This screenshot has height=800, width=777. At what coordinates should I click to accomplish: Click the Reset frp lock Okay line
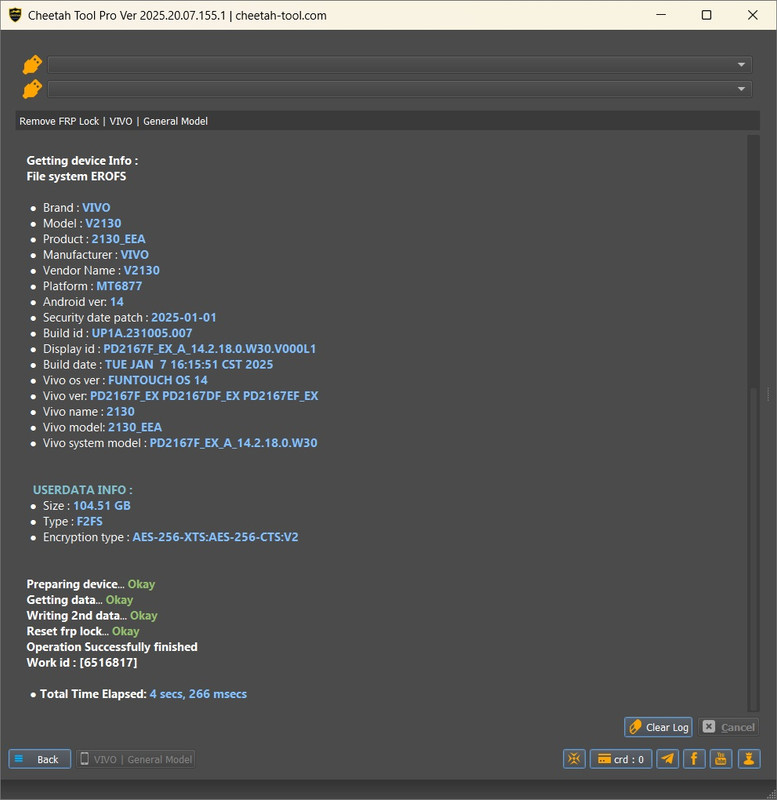[83, 631]
